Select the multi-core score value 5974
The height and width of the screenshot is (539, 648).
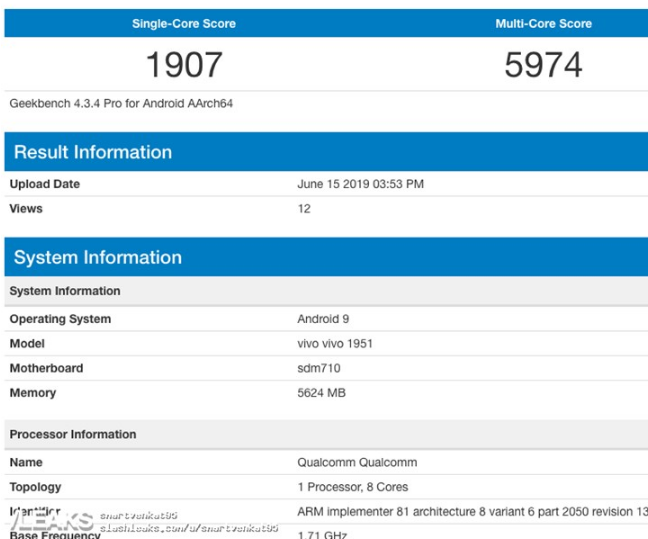point(543,64)
